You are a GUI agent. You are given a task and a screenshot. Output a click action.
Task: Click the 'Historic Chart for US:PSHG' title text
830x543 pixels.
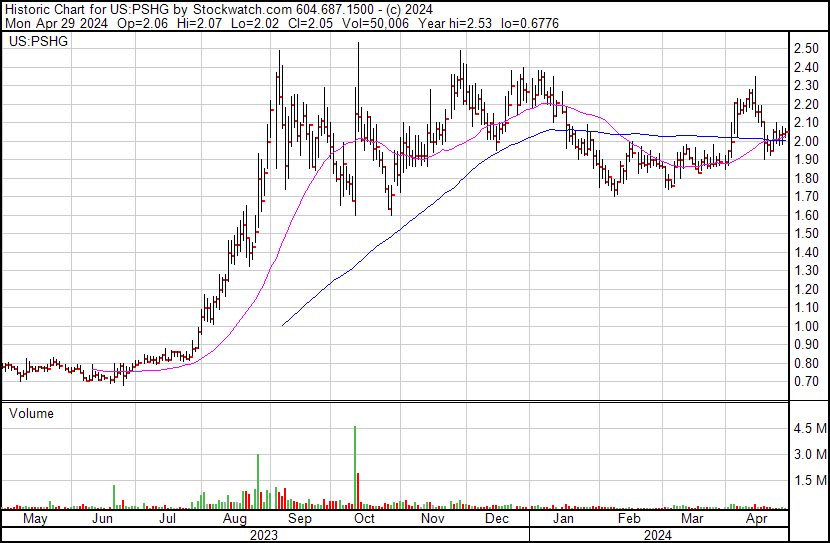click(x=87, y=10)
